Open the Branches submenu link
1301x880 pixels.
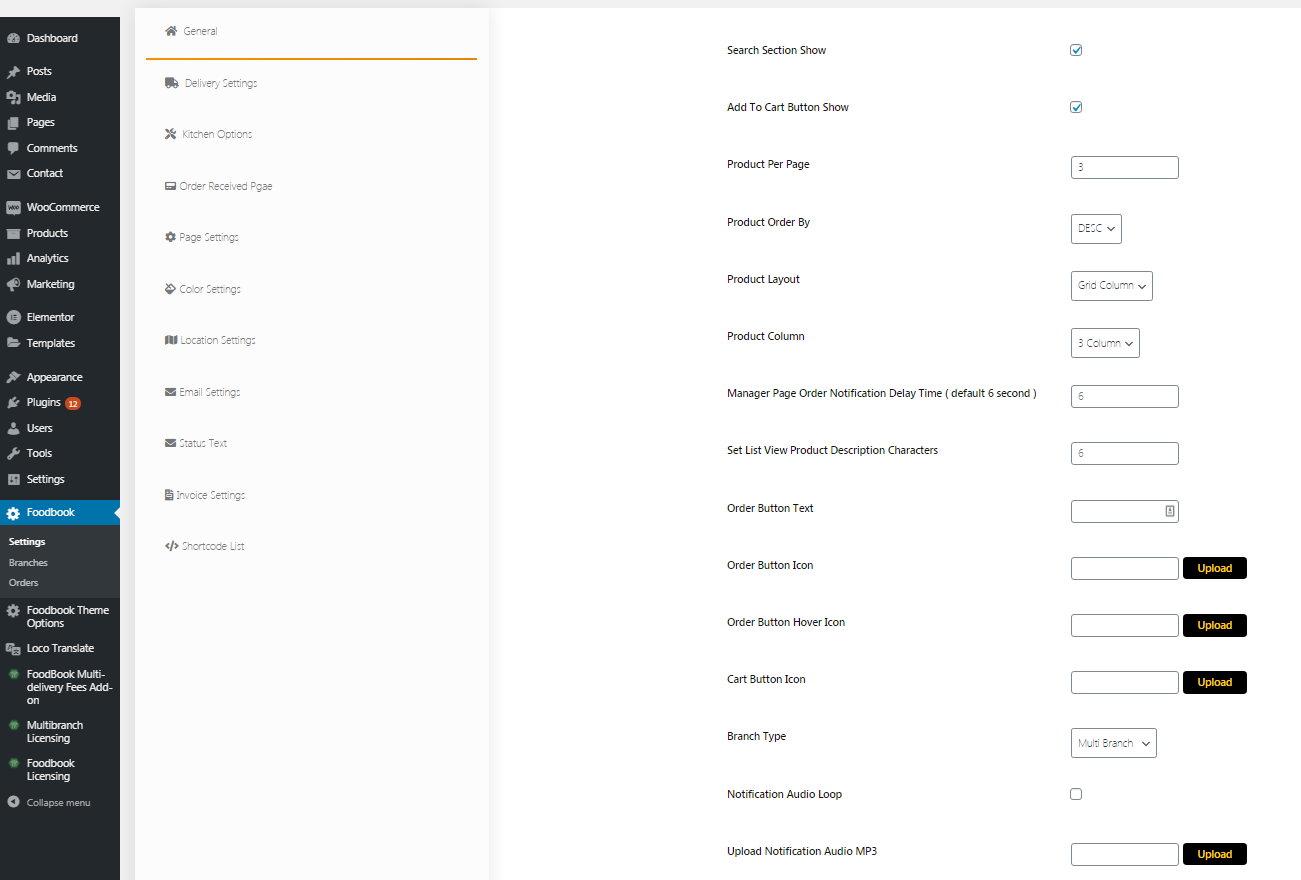(x=28, y=563)
